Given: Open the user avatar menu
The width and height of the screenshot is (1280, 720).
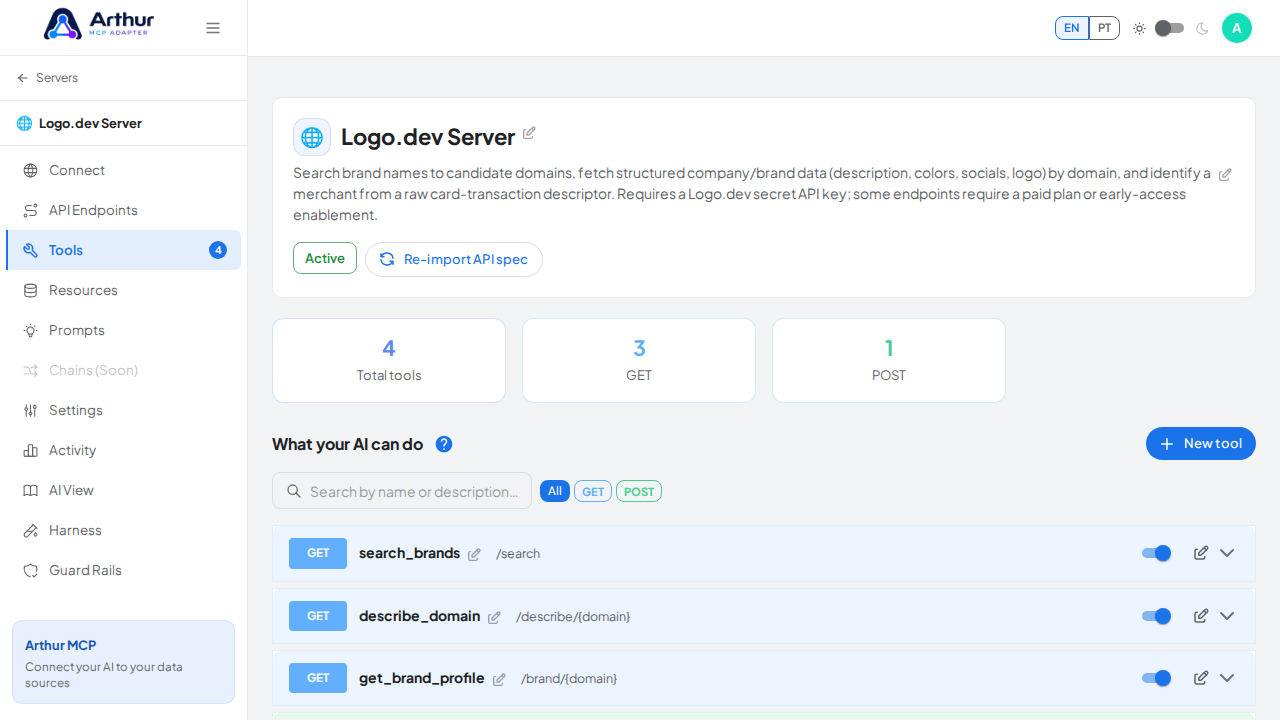Looking at the screenshot, I should [x=1237, y=28].
